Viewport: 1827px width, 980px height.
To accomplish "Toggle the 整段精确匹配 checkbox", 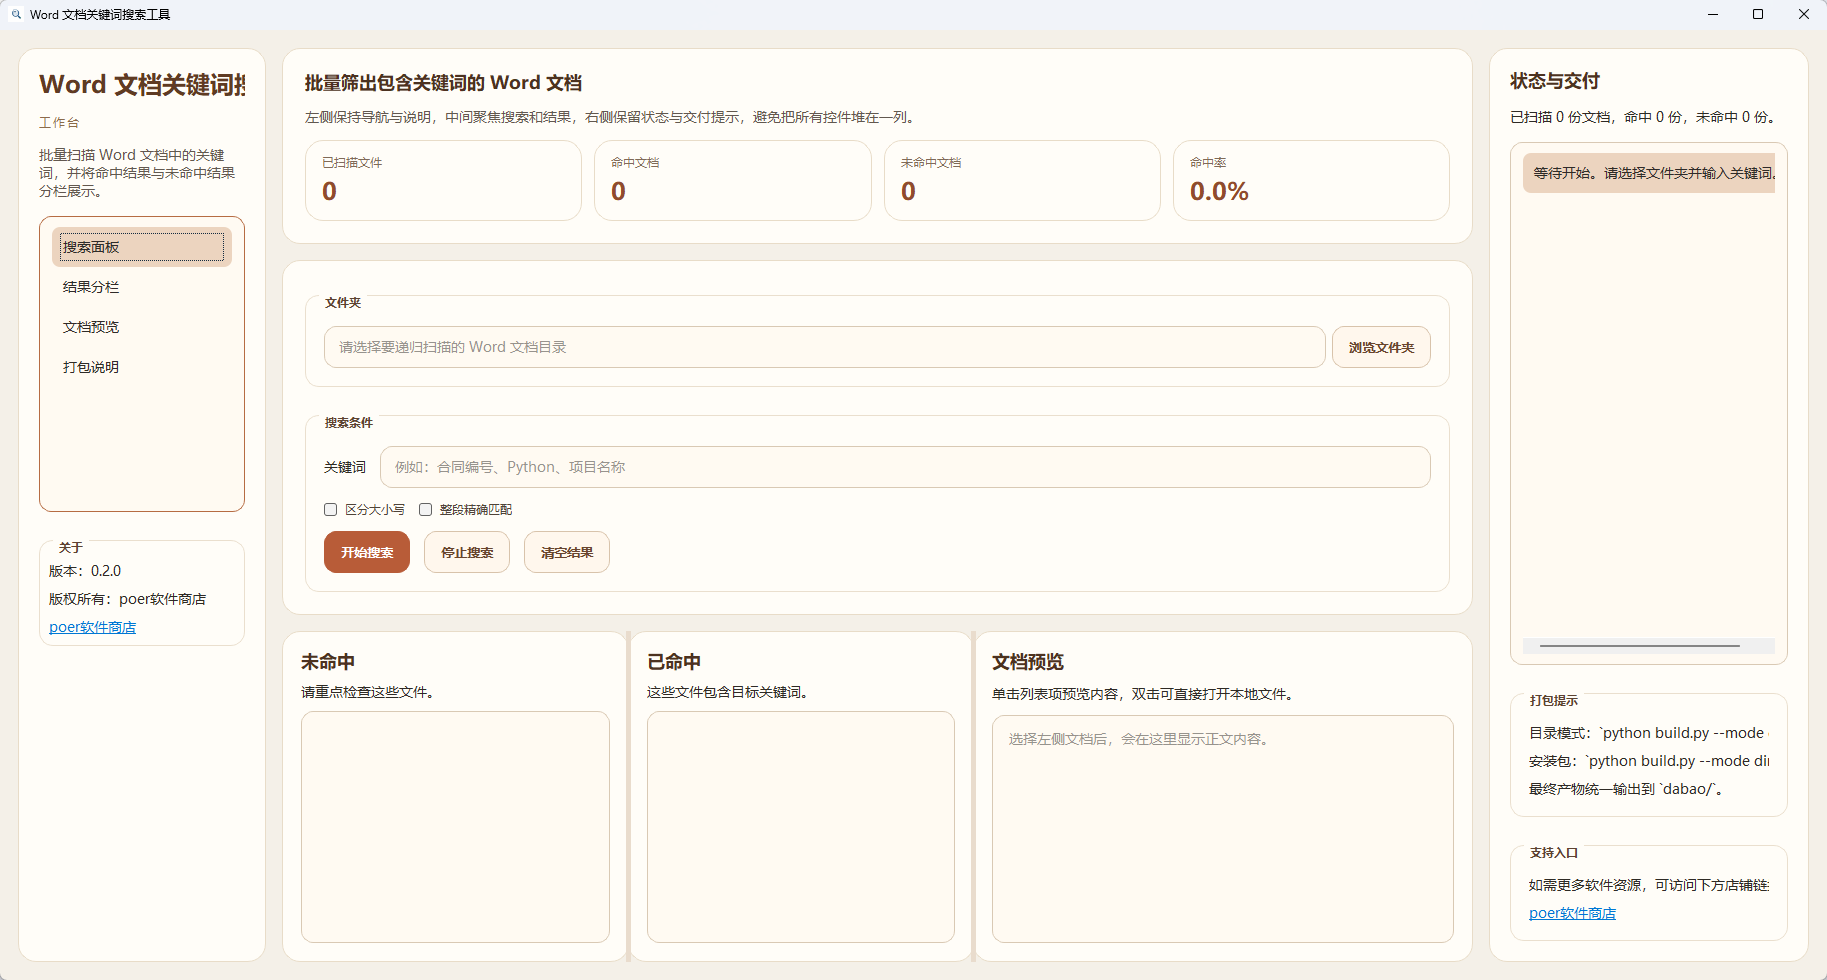I will (x=466, y=510).
